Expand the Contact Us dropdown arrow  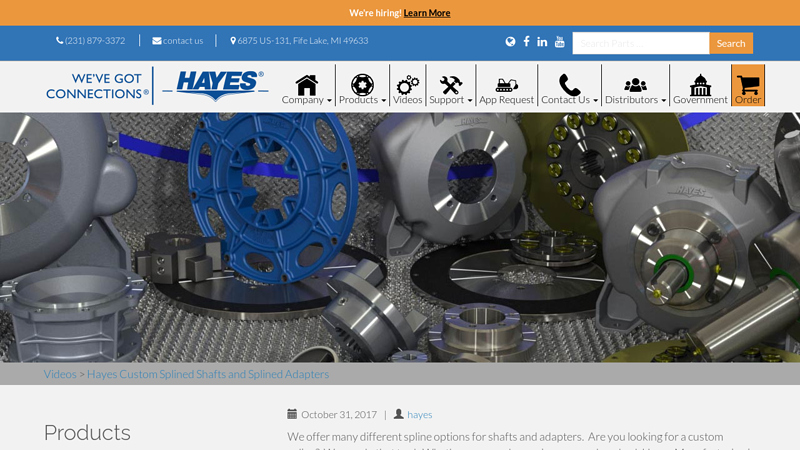[x=595, y=101]
